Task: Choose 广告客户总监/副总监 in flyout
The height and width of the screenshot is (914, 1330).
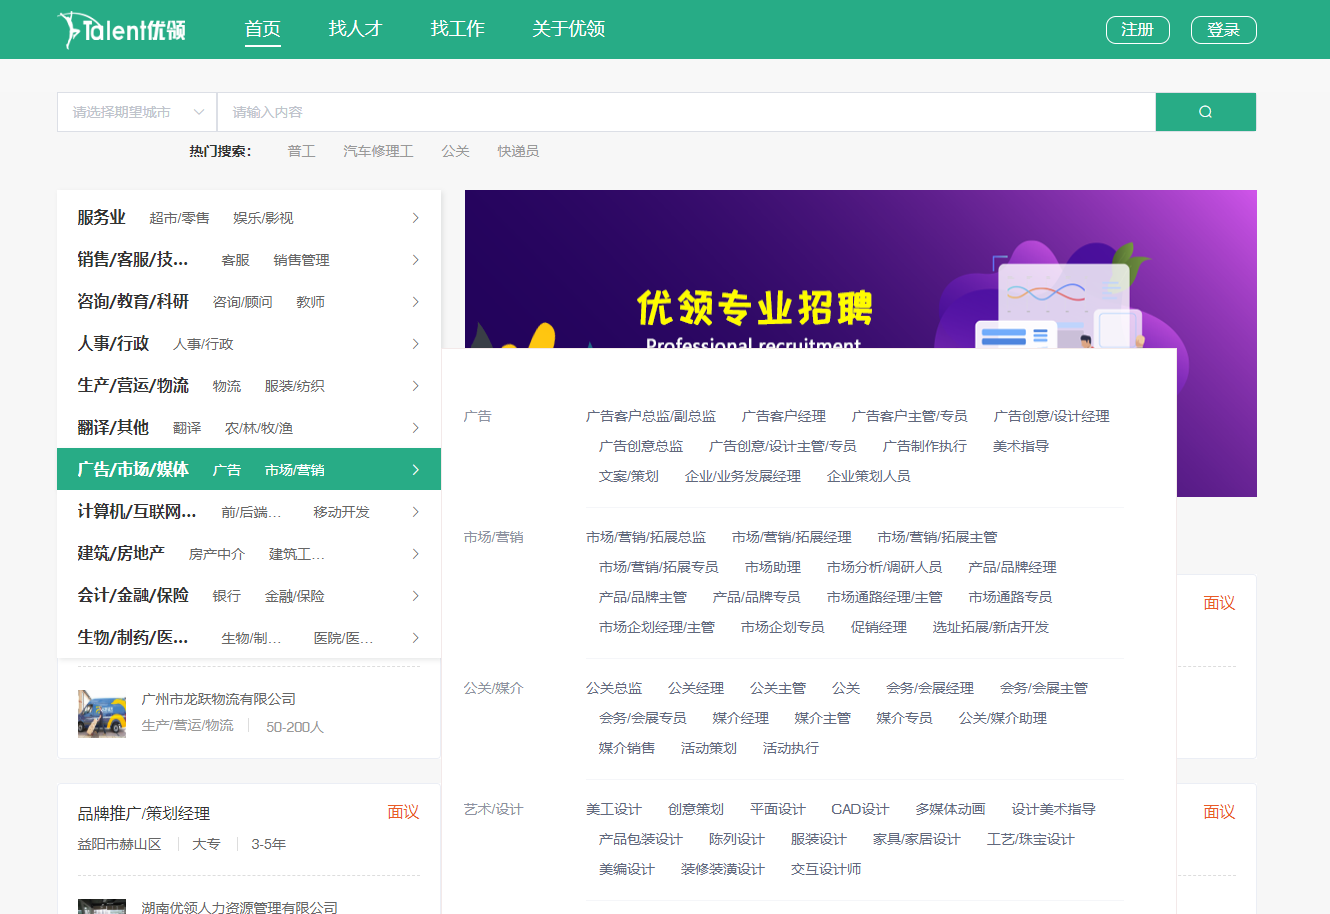Action: click(651, 416)
